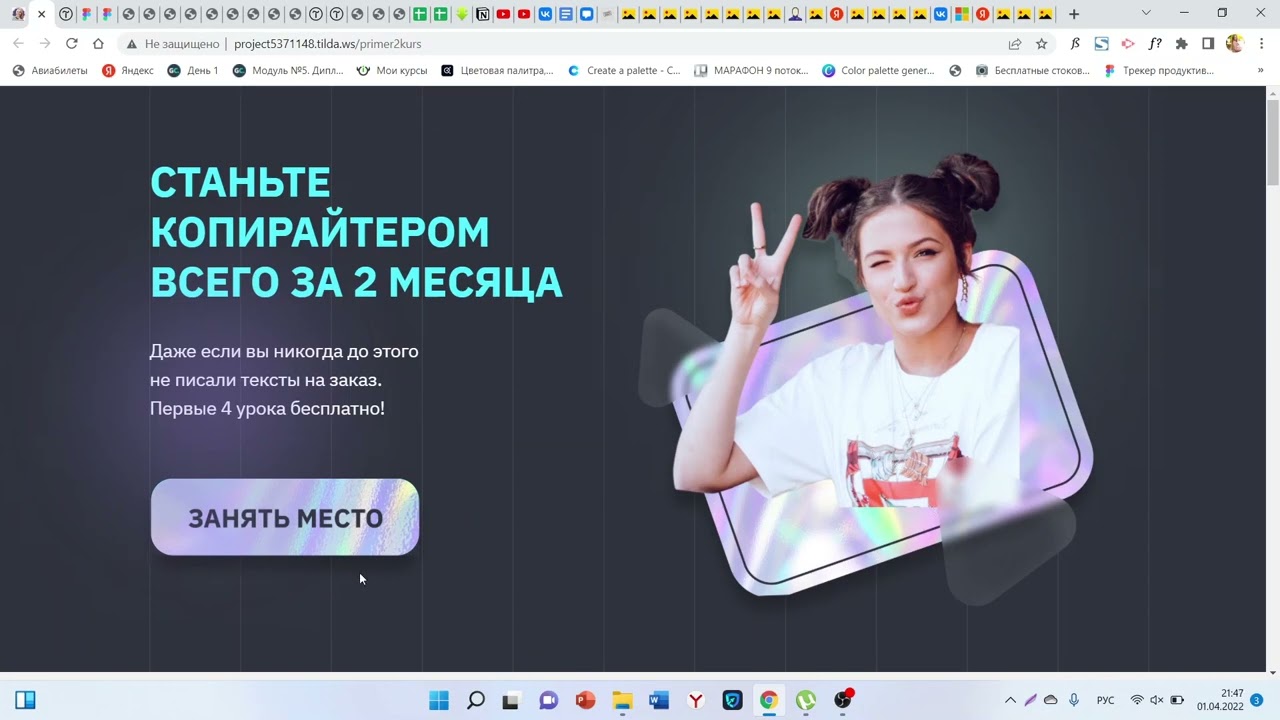This screenshot has width=1280, height=720.
Task: Open the fonts 'f?' extension icon
Action: coord(1155,44)
